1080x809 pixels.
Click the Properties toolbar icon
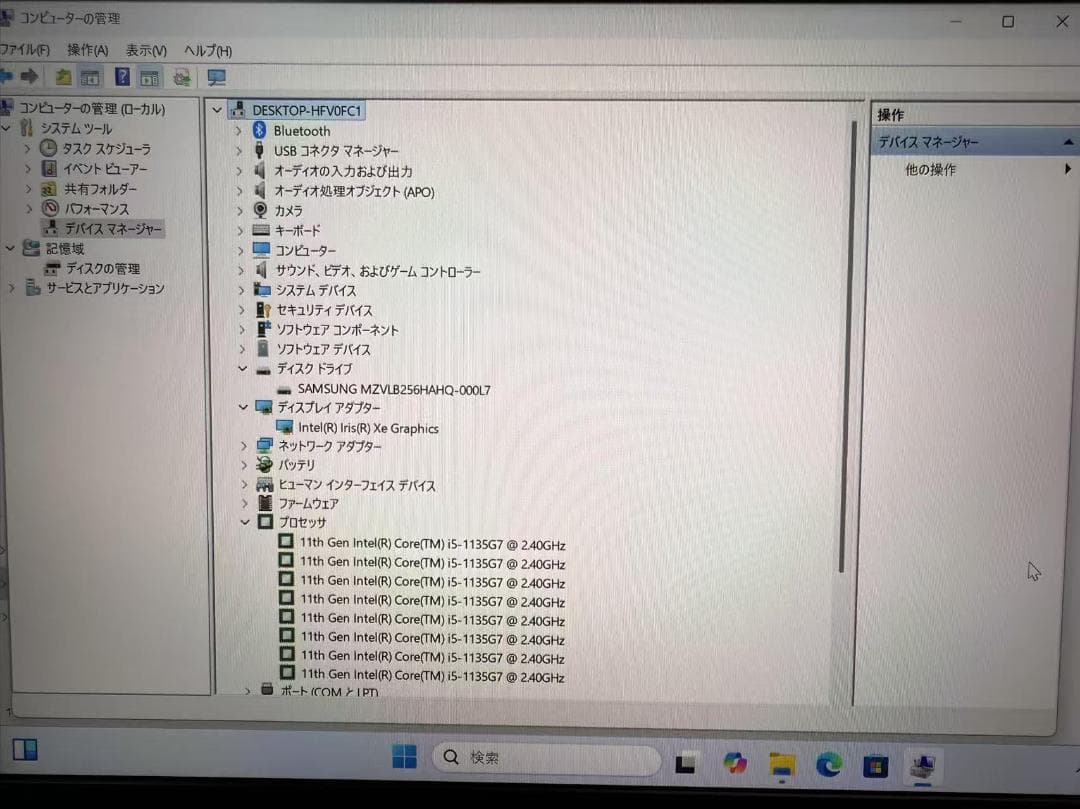pyautogui.click(x=150, y=77)
